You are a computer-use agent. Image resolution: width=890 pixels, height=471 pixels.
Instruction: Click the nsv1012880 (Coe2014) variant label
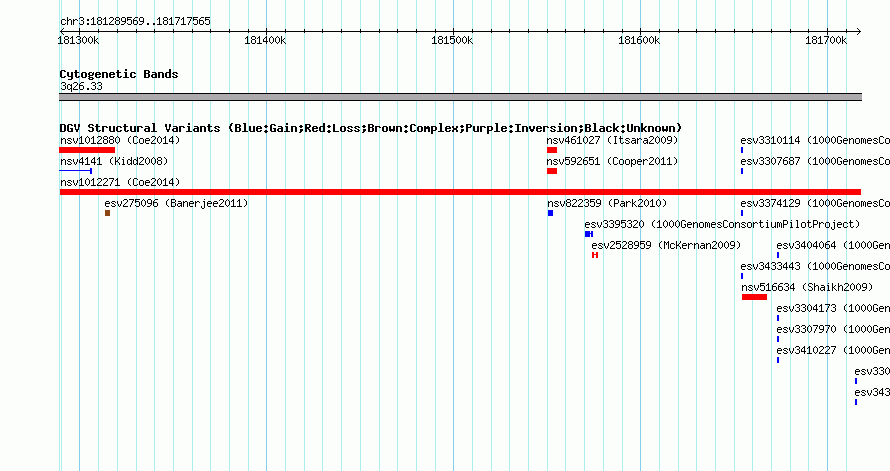[x=120, y=140]
